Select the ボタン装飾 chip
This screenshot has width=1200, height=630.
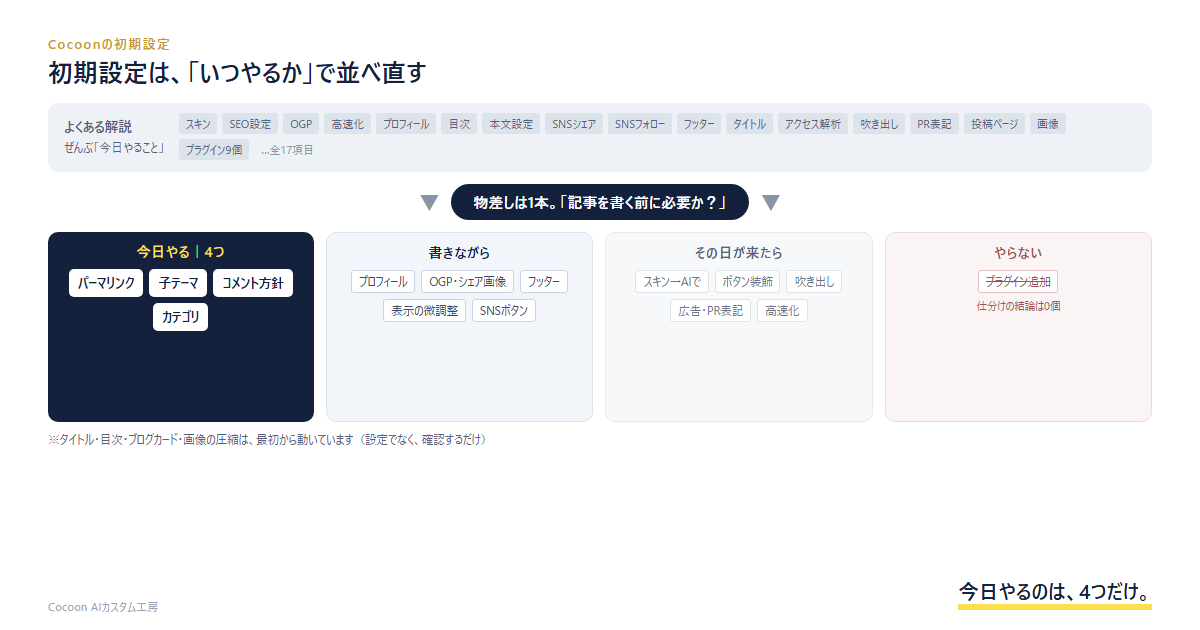pos(748,282)
